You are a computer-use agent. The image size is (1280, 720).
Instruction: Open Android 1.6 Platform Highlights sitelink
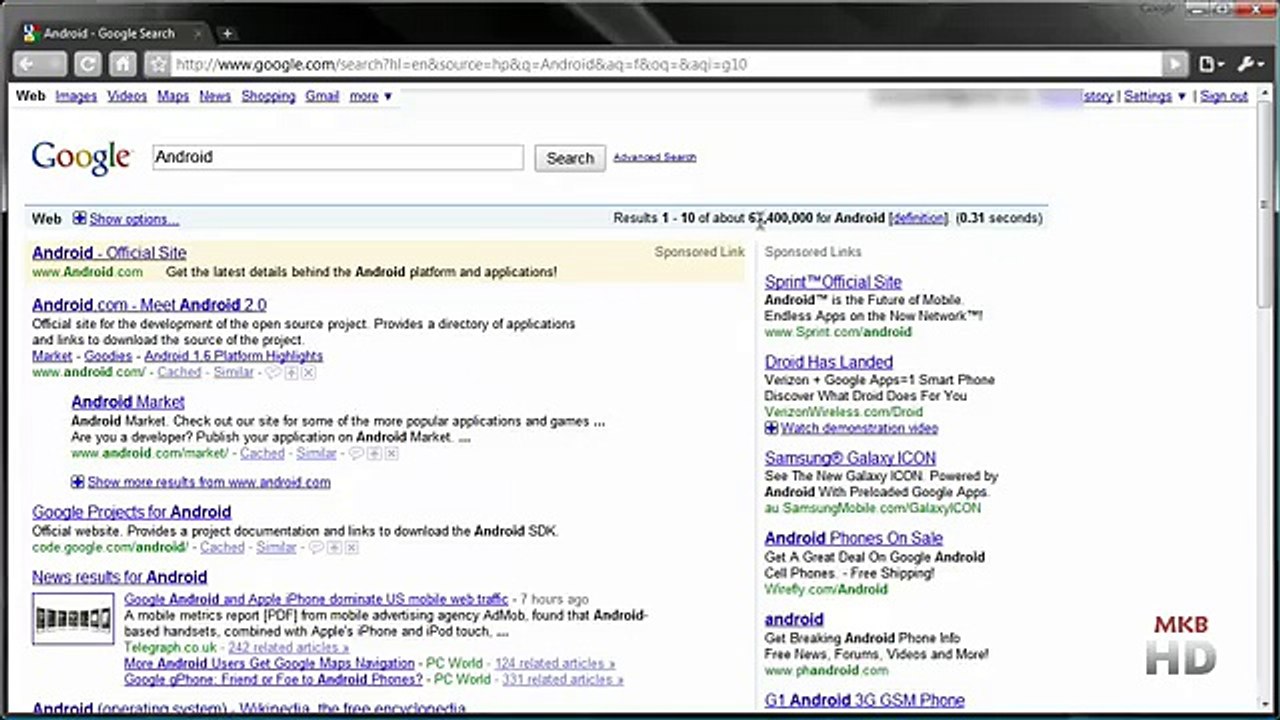[233, 356]
